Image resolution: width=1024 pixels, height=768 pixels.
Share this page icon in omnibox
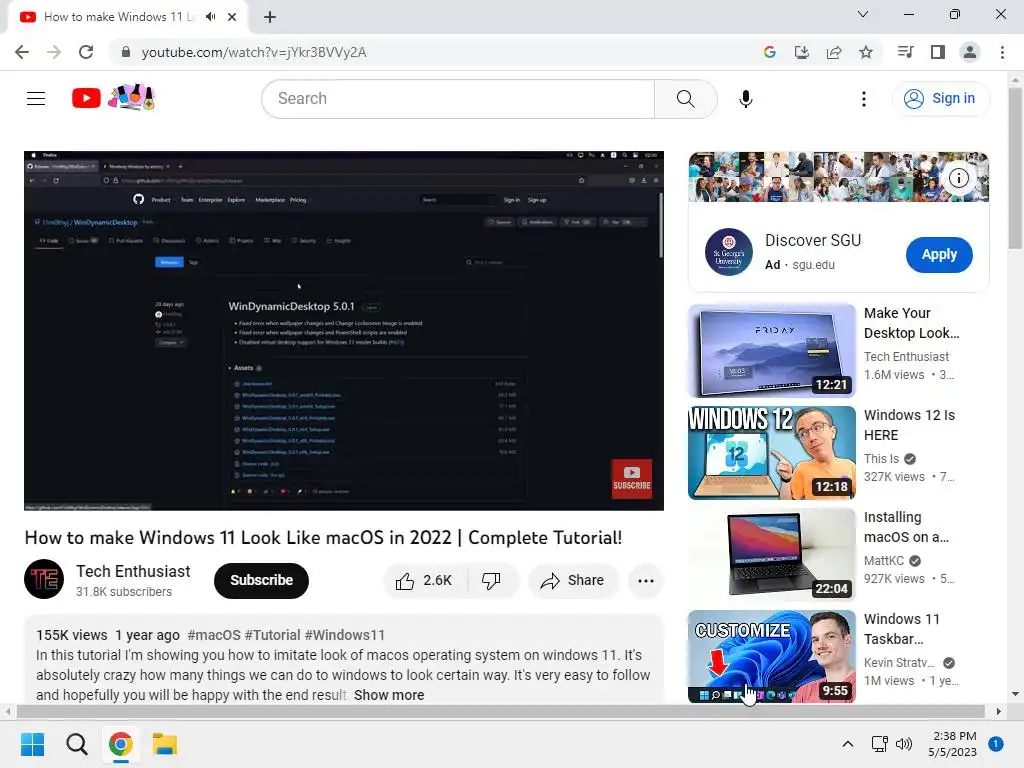[x=834, y=52]
